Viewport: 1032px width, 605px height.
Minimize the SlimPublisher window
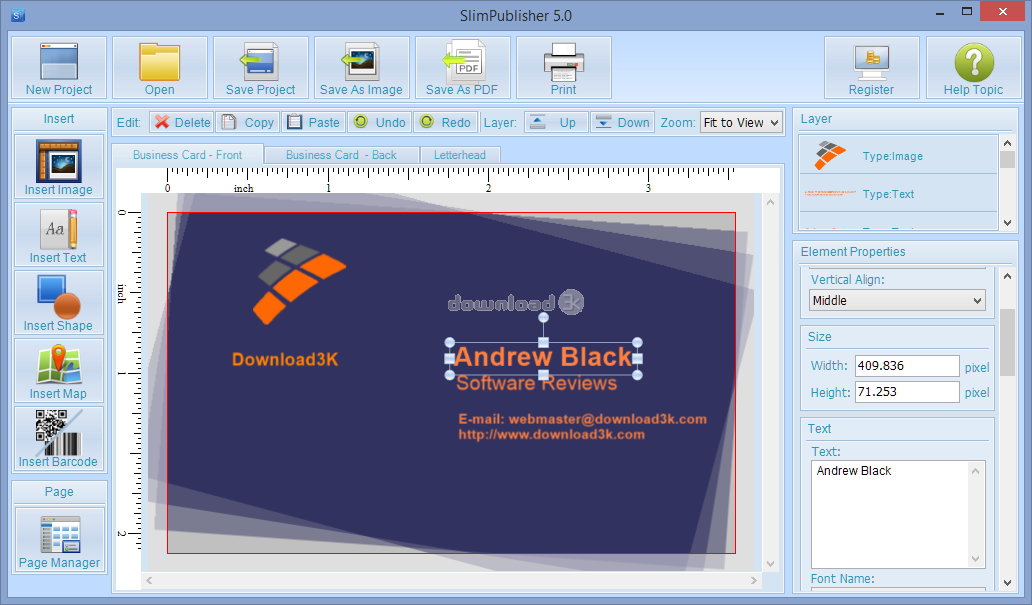pyautogui.click(x=939, y=13)
